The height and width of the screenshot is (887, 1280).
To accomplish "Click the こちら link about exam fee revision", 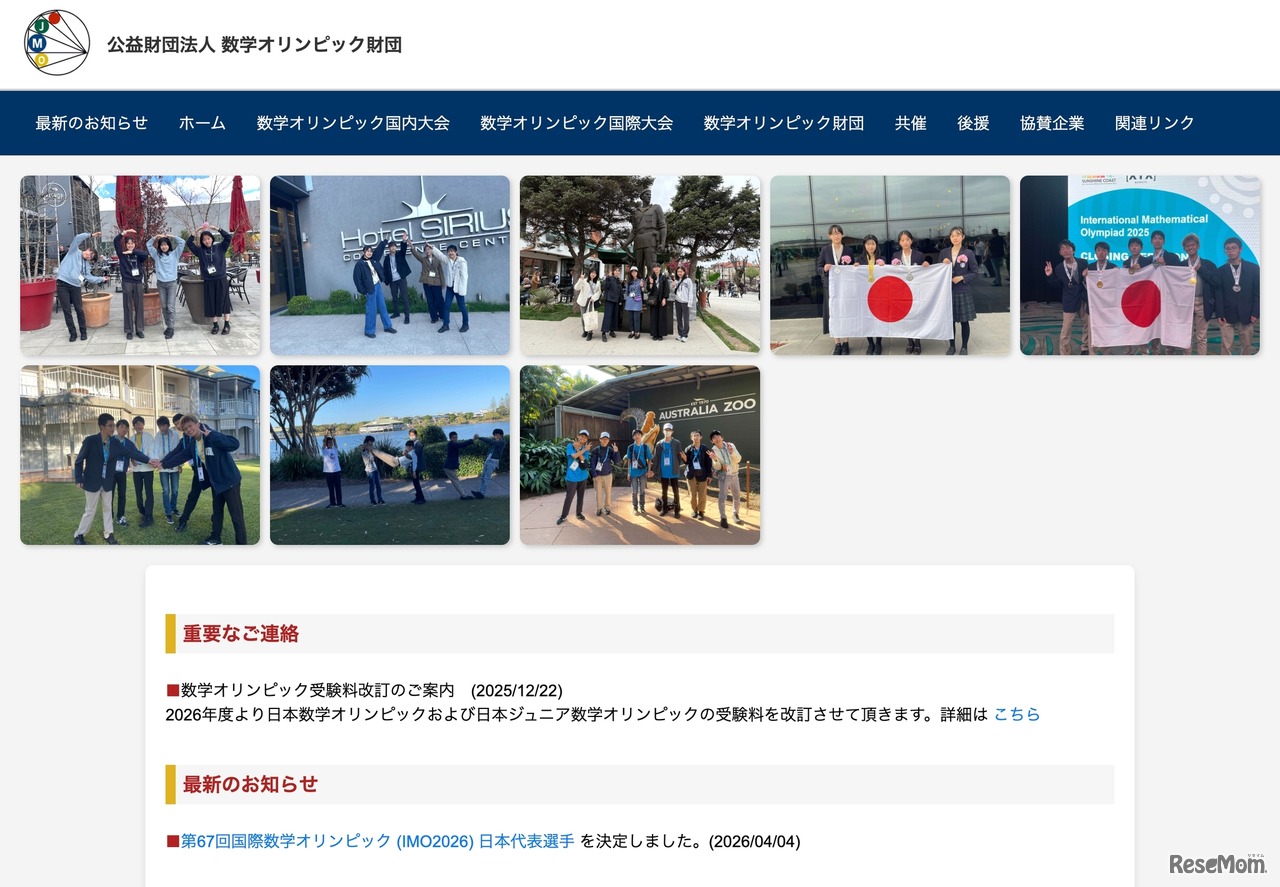I will (1016, 713).
